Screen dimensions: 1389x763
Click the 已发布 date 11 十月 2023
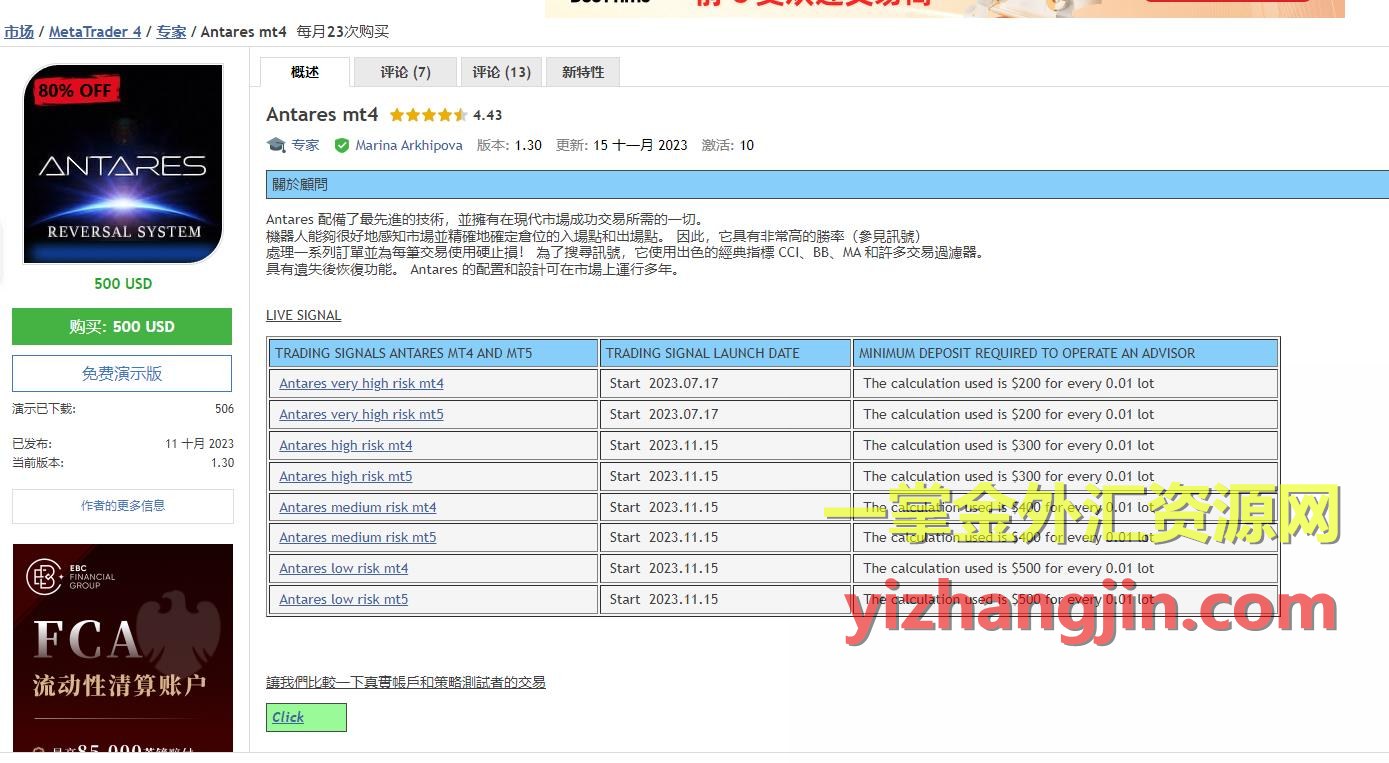[200, 444]
